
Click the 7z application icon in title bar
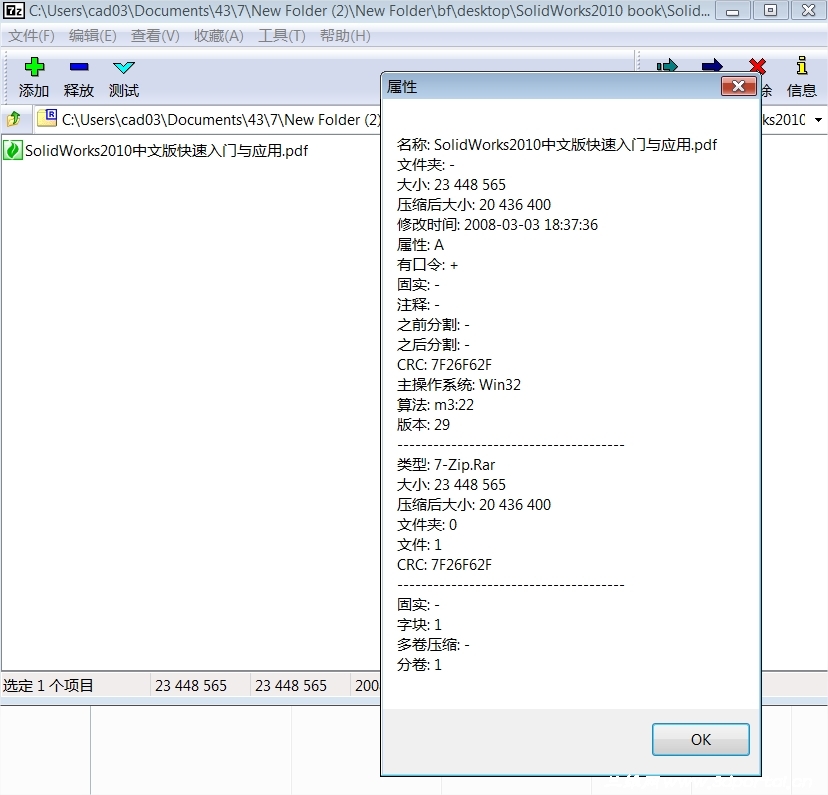(x=14, y=10)
